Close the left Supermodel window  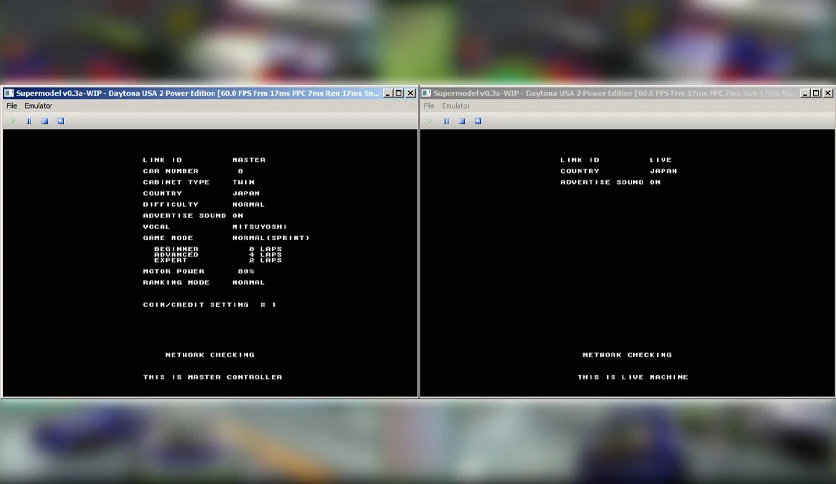[411, 93]
